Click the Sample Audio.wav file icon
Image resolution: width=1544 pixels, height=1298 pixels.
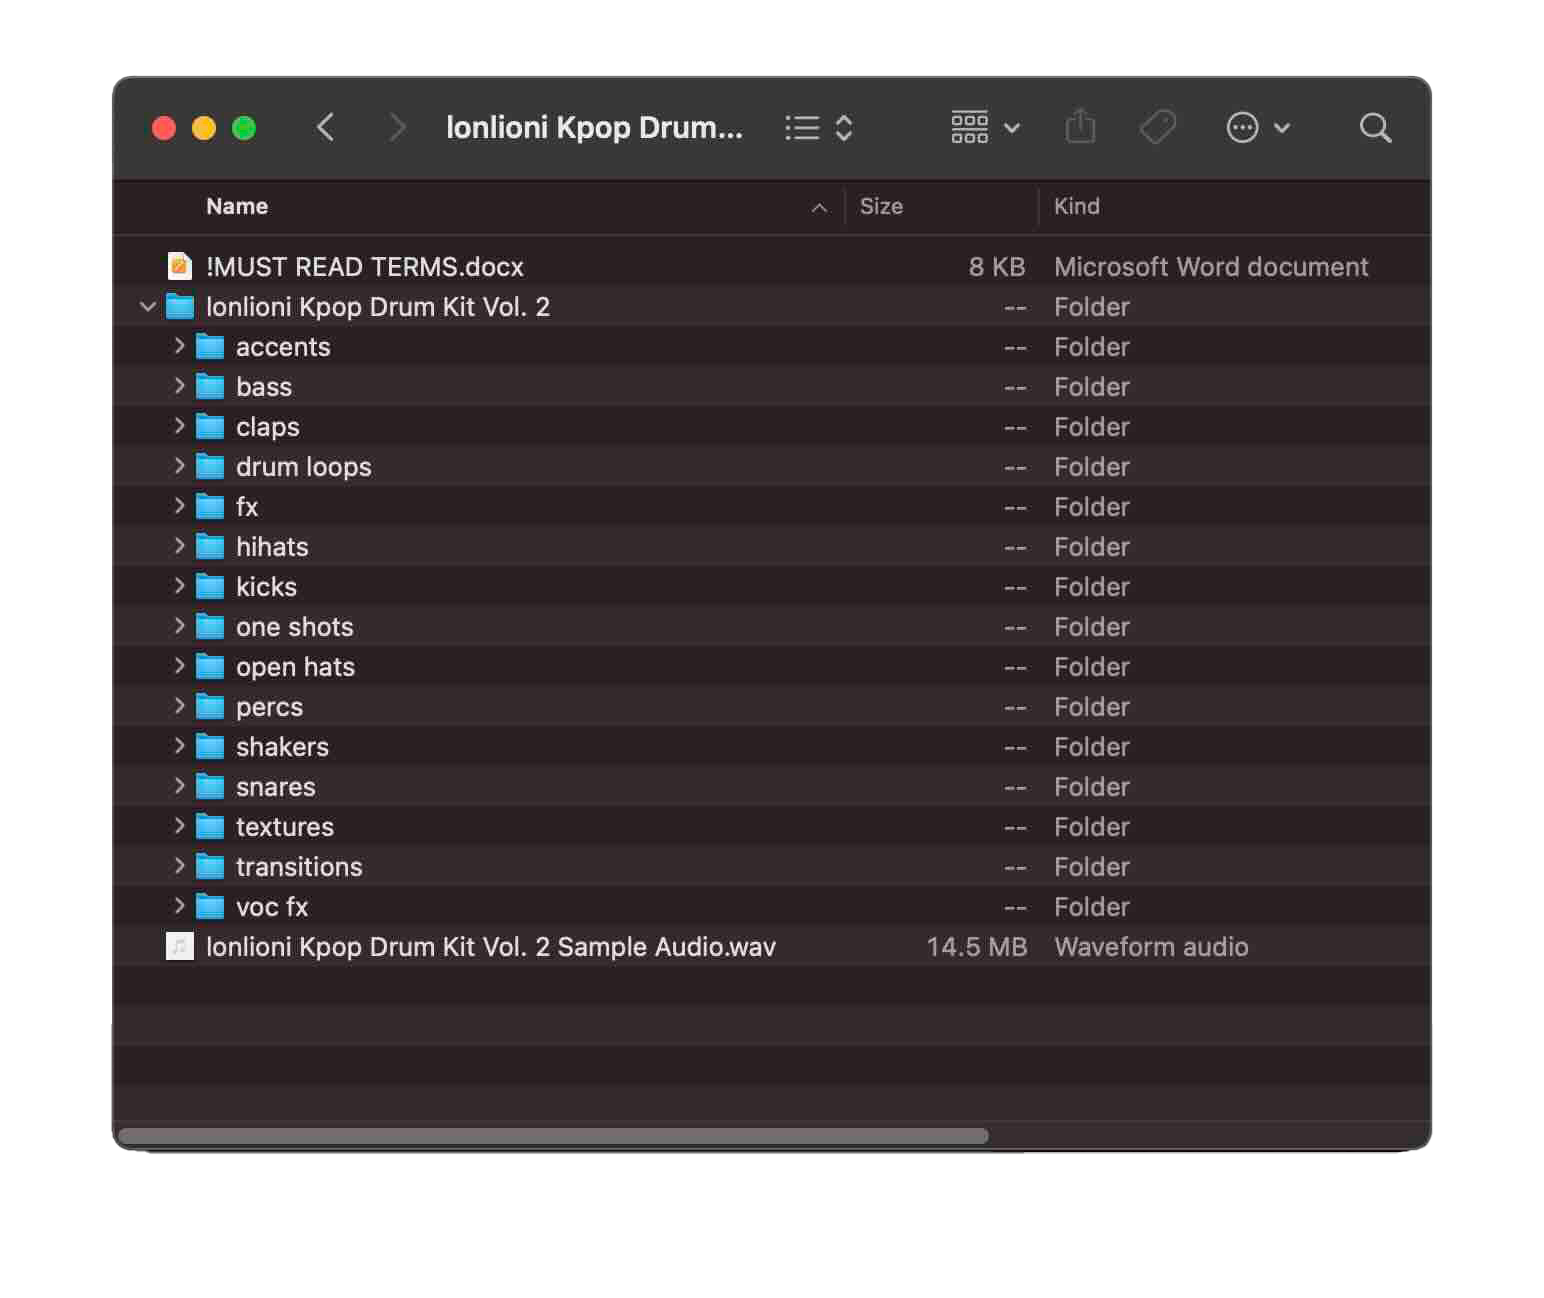[179, 946]
